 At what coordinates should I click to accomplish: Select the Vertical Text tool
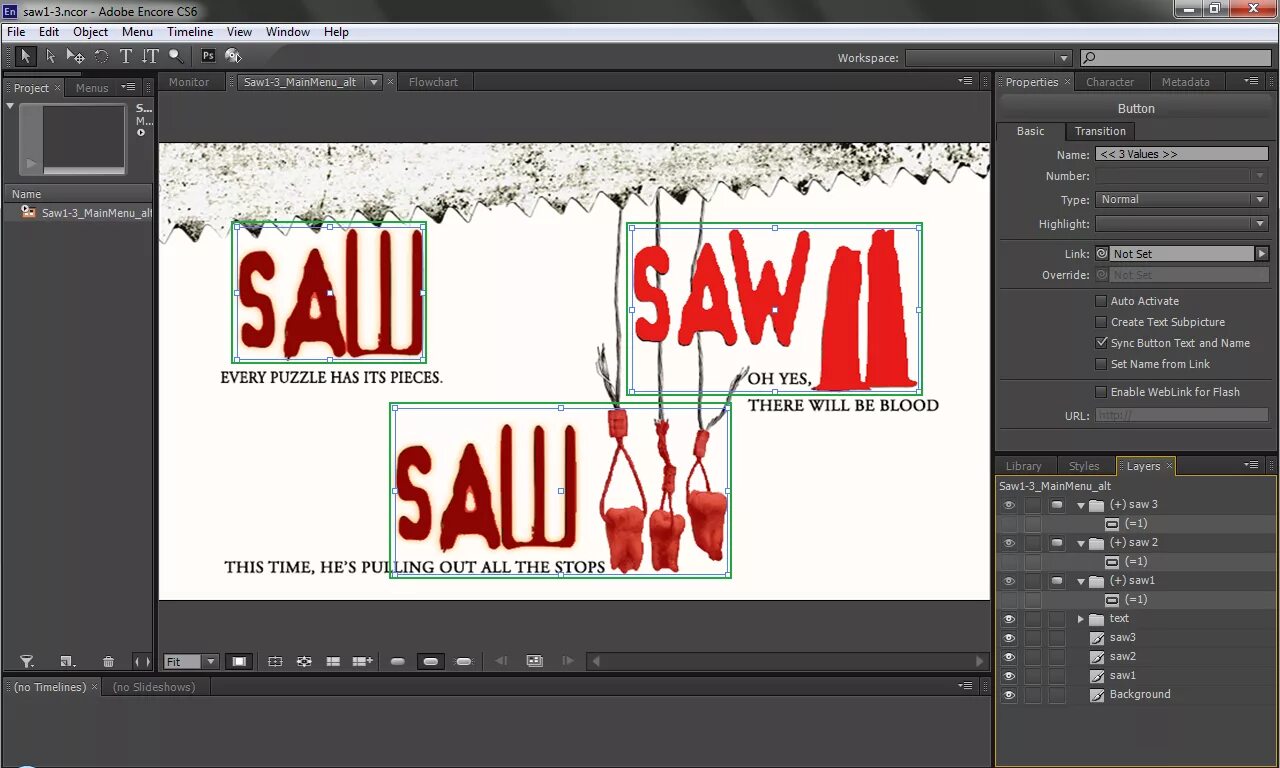[150, 56]
